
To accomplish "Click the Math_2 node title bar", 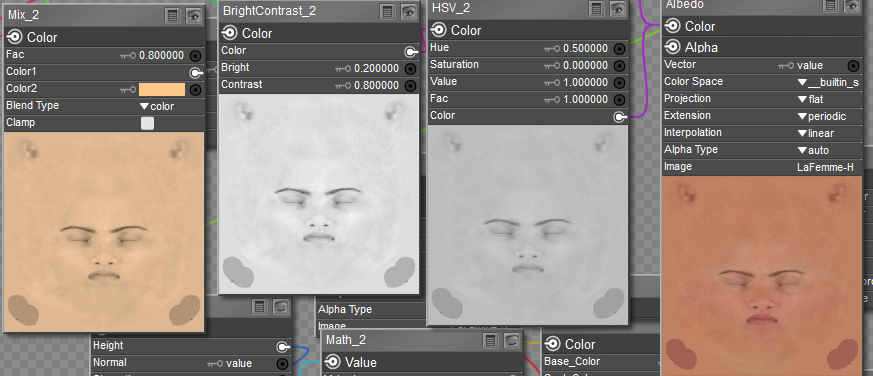I will click(x=423, y=340).
